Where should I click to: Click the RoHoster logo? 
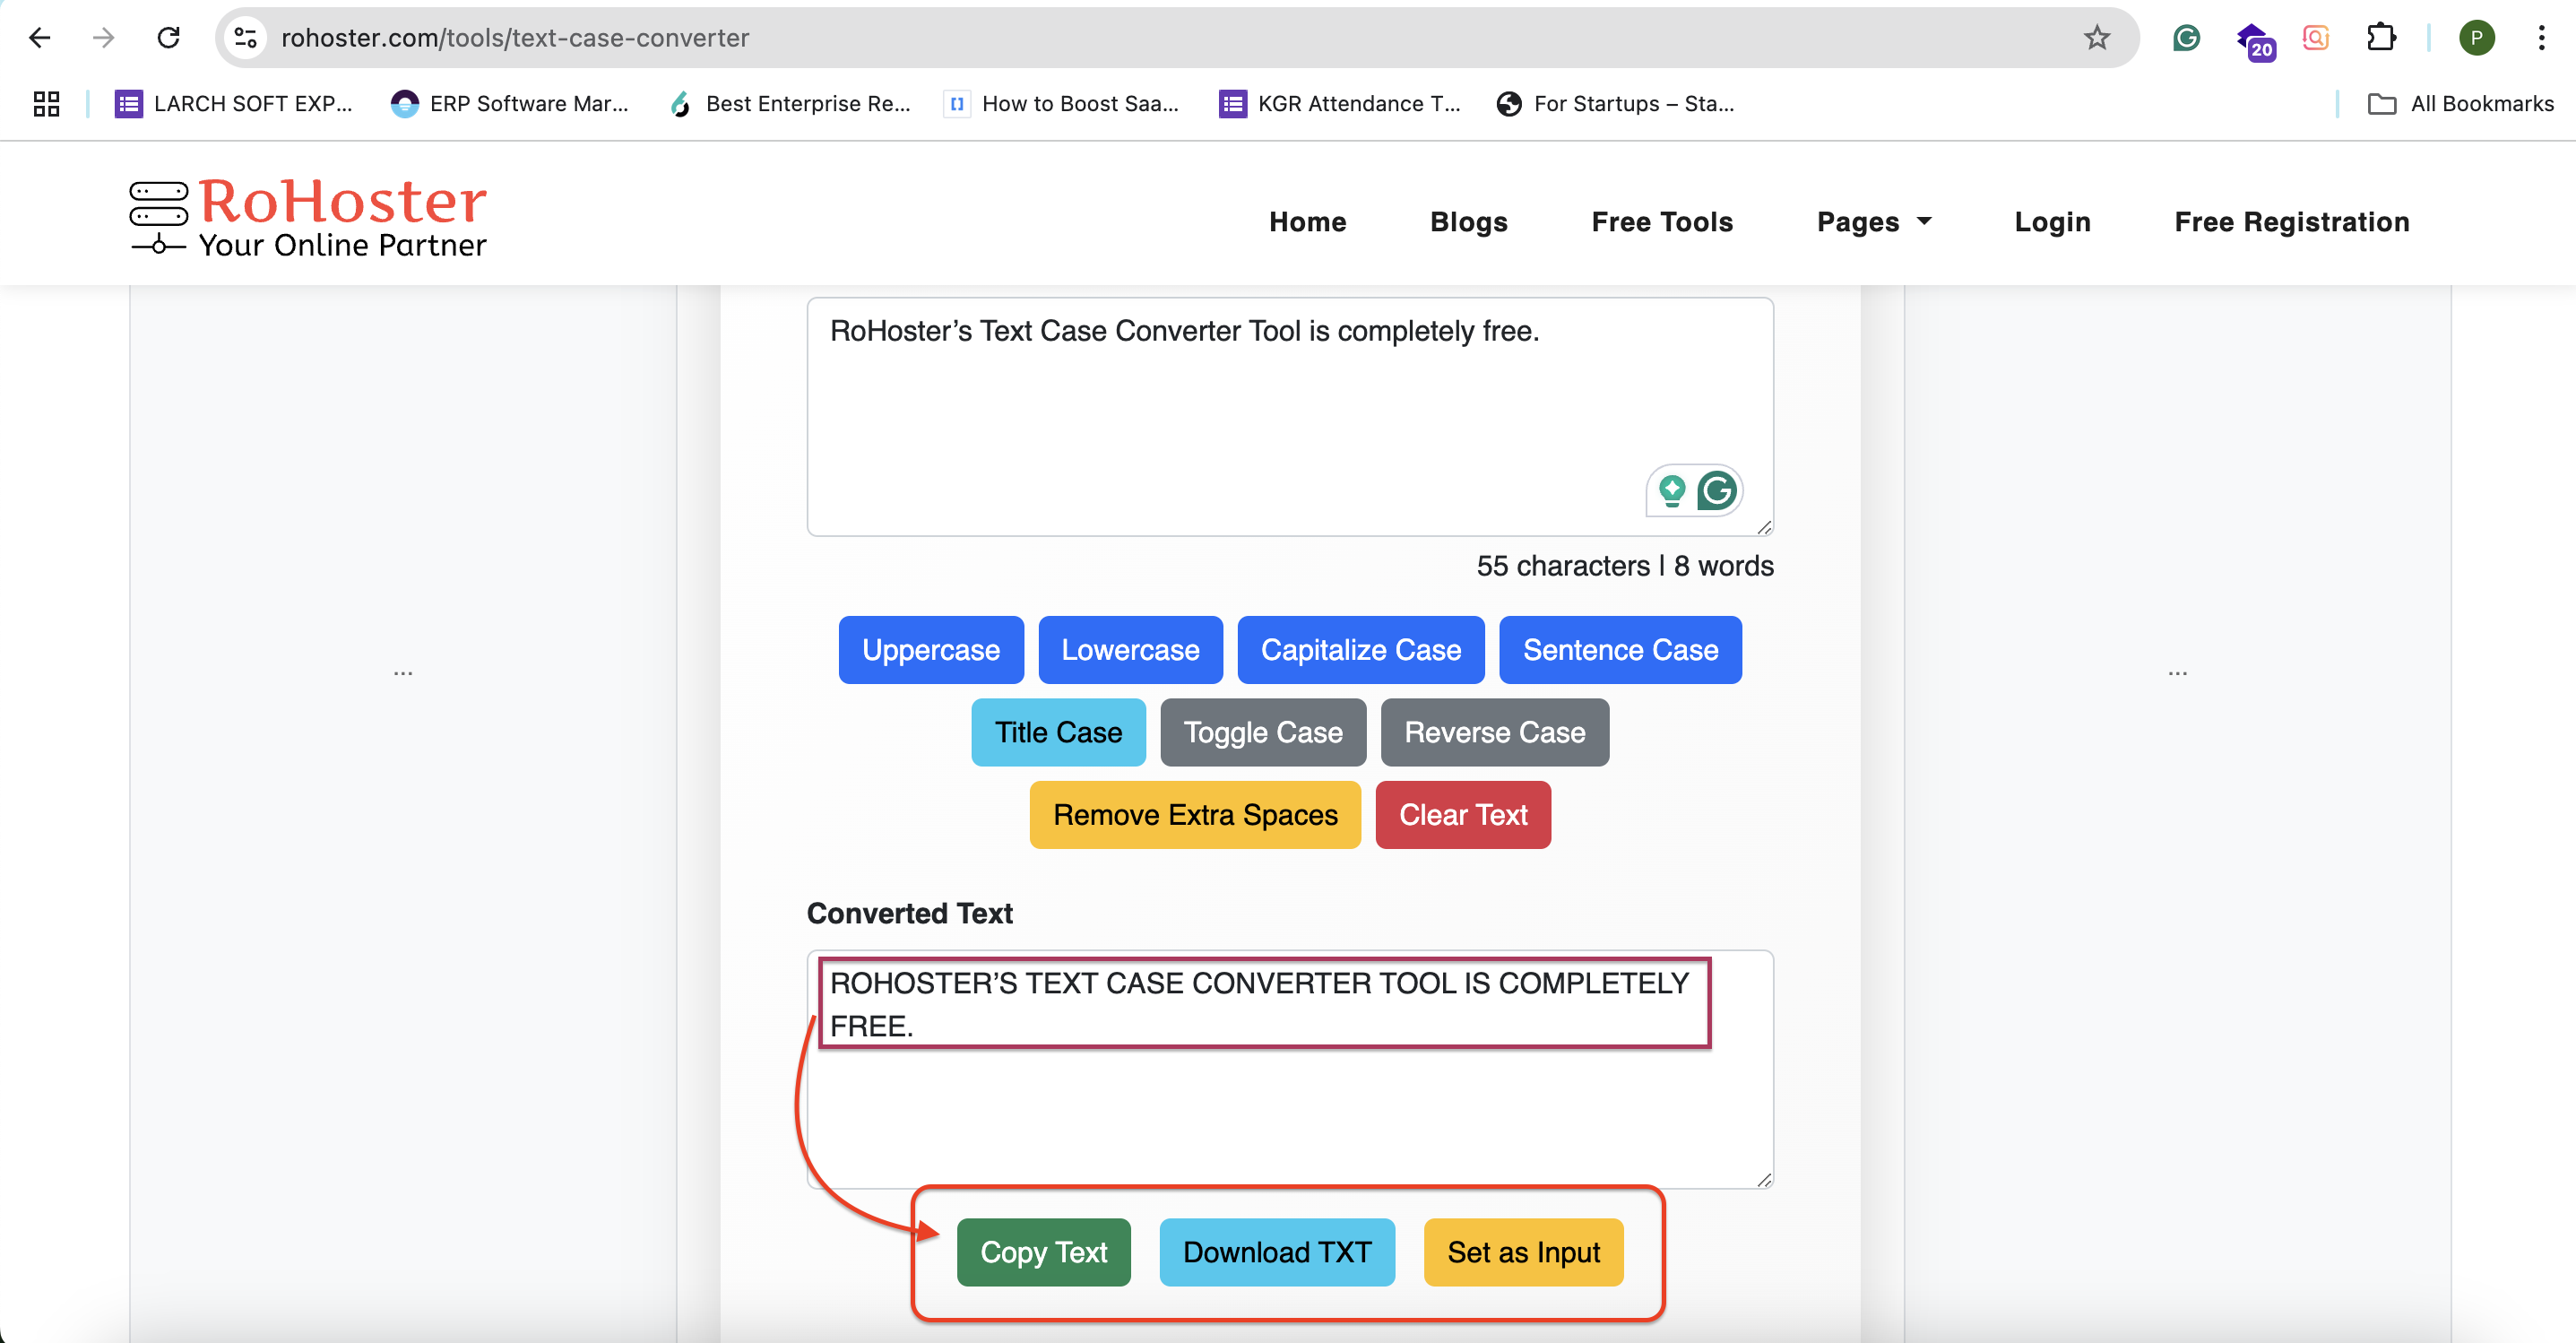coord(308,216)
